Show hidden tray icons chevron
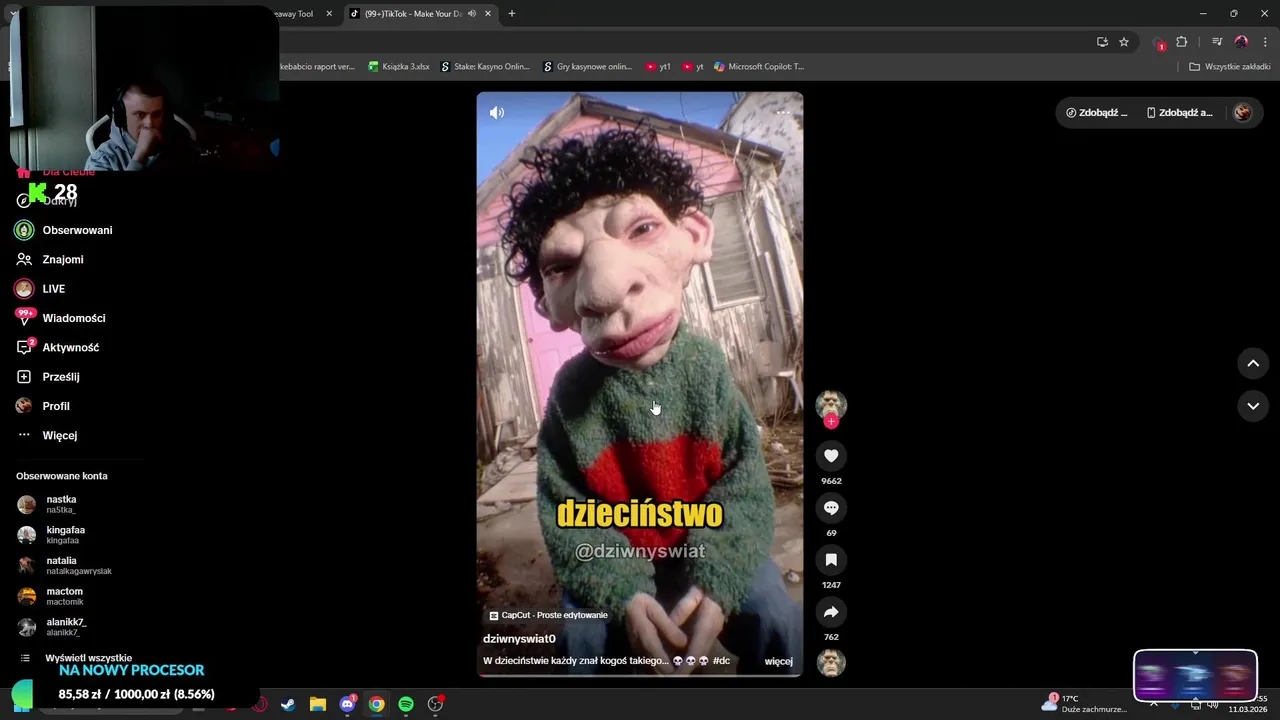The height and width of the screenshot is (720, 1280). (x=1153, y=704)
